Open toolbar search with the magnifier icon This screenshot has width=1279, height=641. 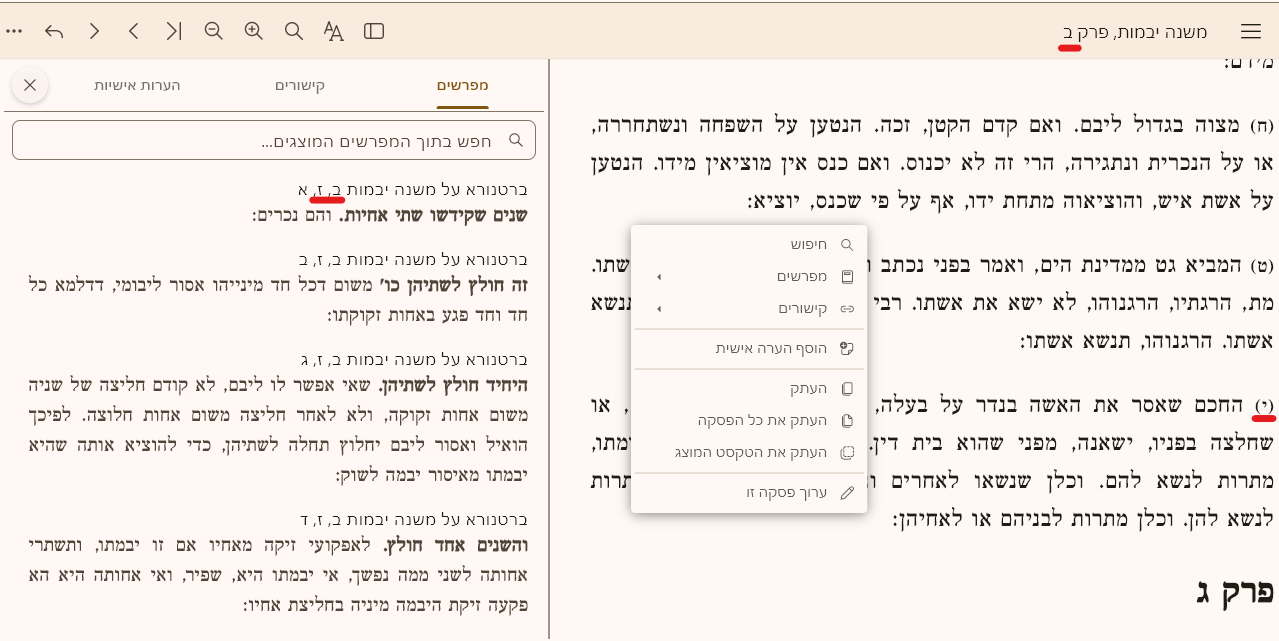[x=293, y=31]
